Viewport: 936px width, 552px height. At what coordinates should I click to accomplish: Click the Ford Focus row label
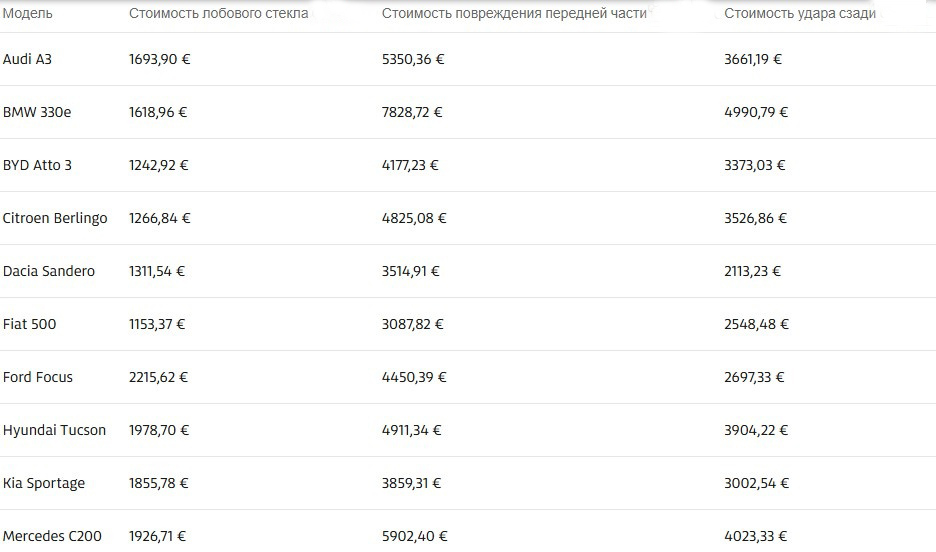click(x=38, y=377)
